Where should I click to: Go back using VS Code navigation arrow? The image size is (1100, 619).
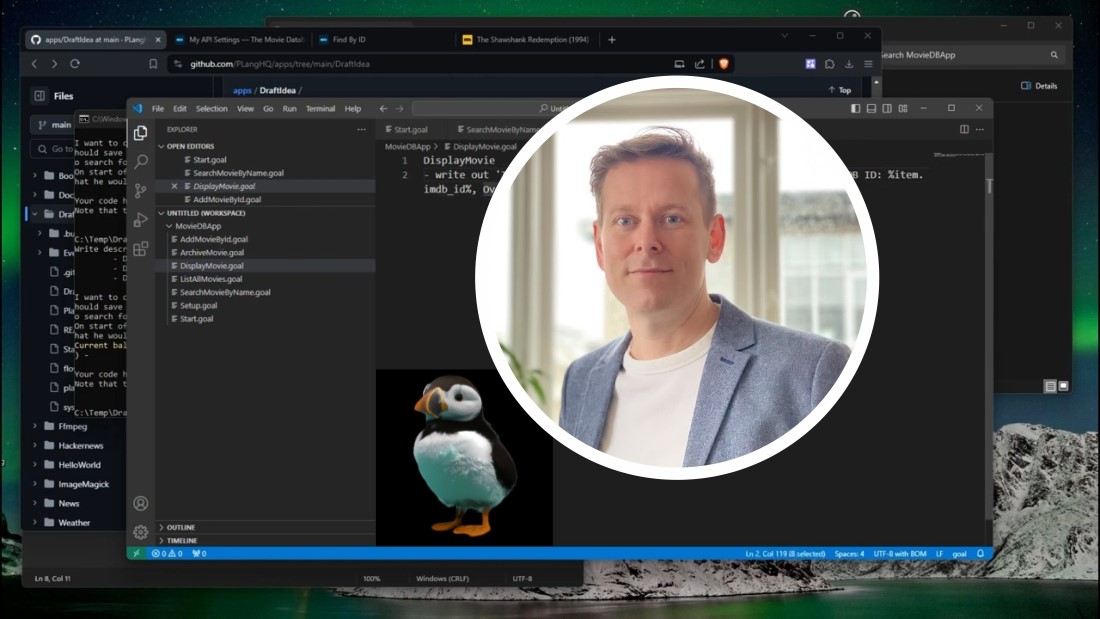point(383,108)
